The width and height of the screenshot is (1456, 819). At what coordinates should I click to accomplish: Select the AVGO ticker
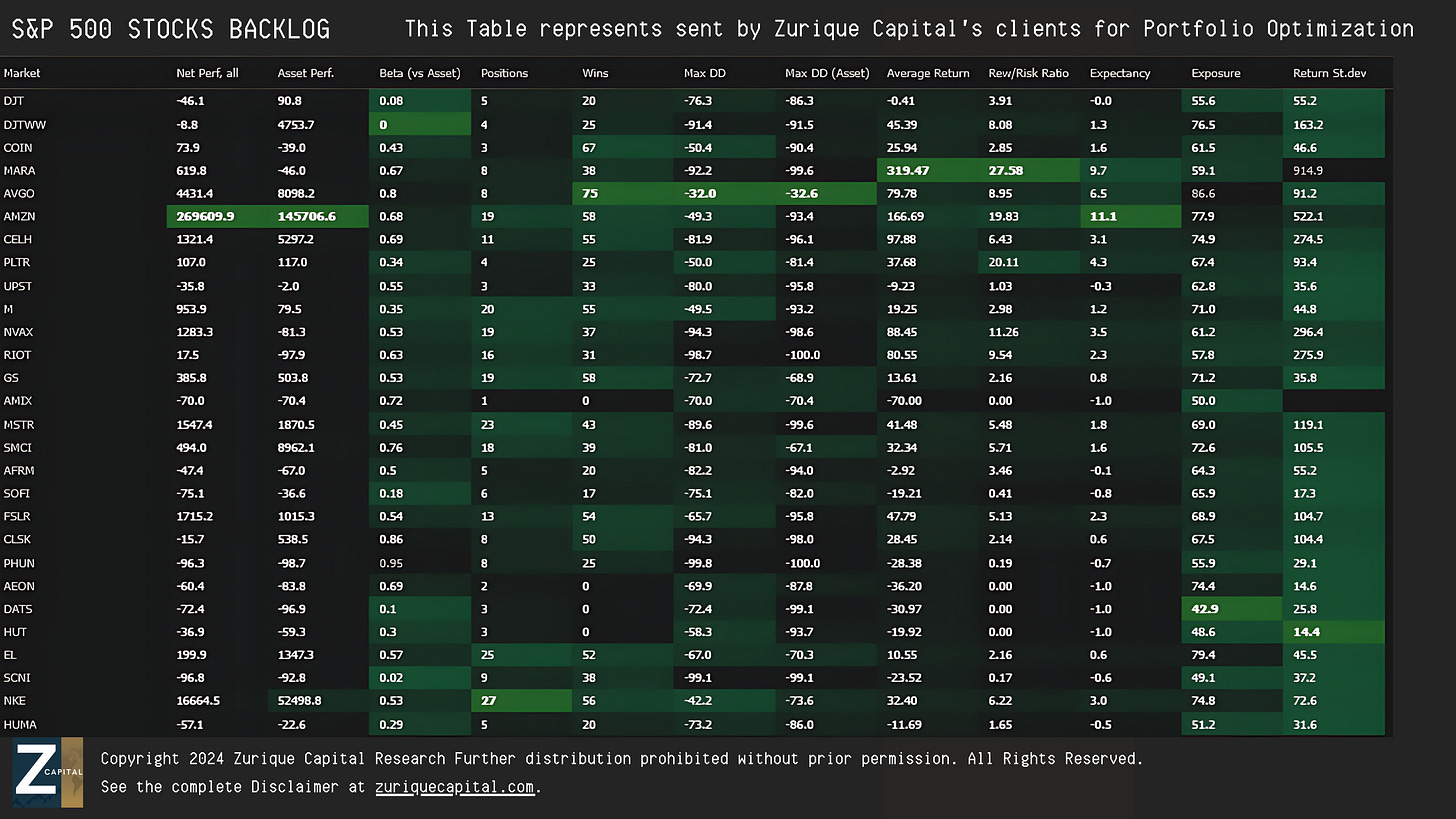click(x=19, y=193)
